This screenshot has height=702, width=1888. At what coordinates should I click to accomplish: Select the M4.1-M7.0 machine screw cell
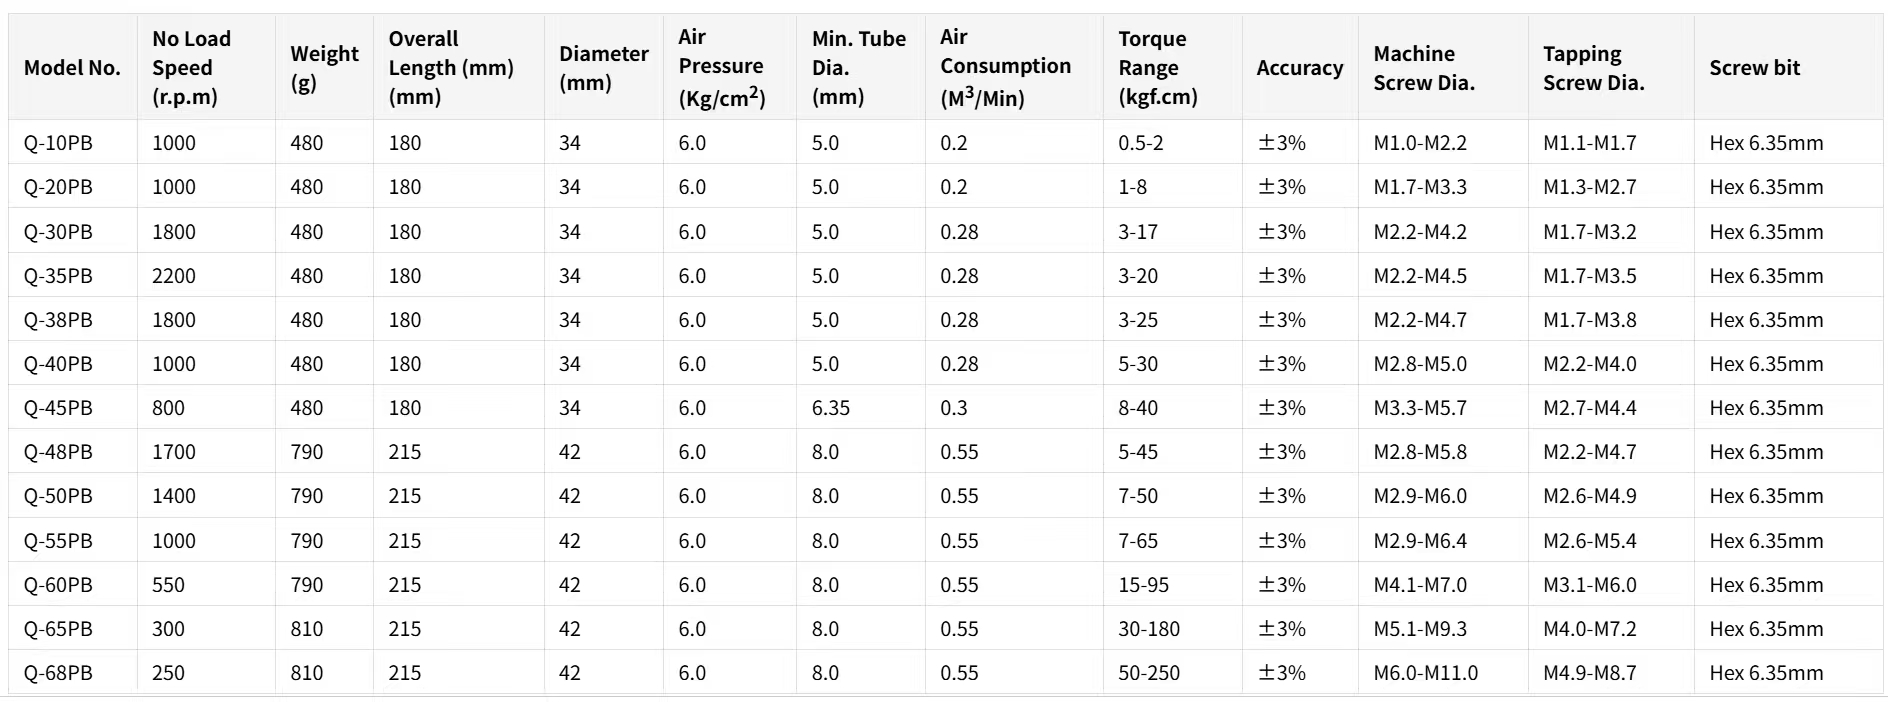[x=1420, y=585]
